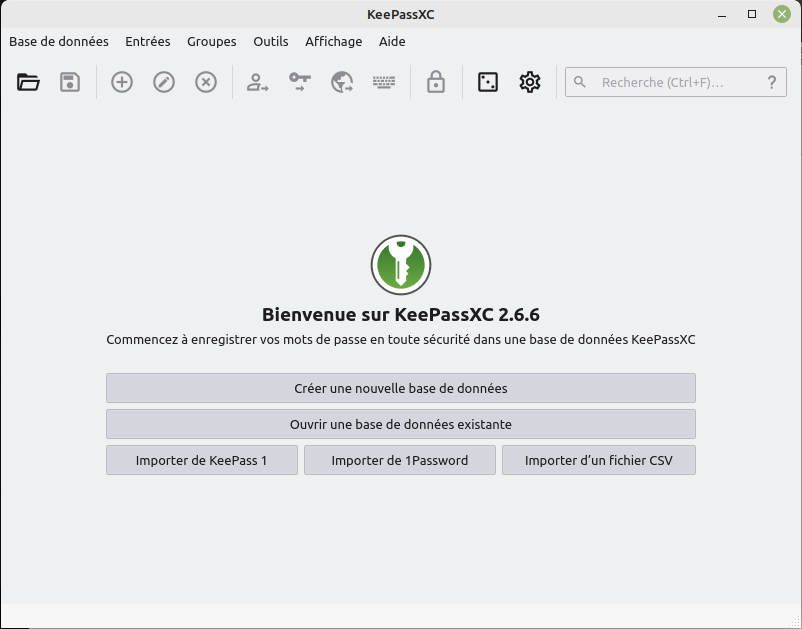Click the KeePassXC green key logo

coord(401,265)
